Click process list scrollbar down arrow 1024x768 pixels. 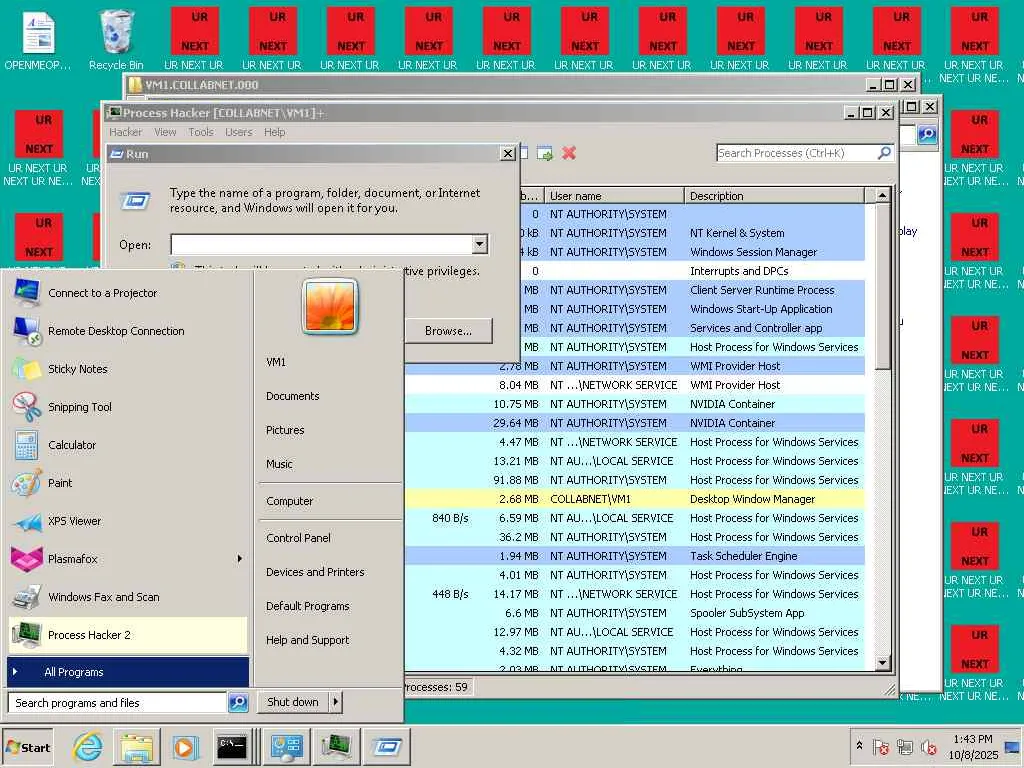click(x=882, y=663)
